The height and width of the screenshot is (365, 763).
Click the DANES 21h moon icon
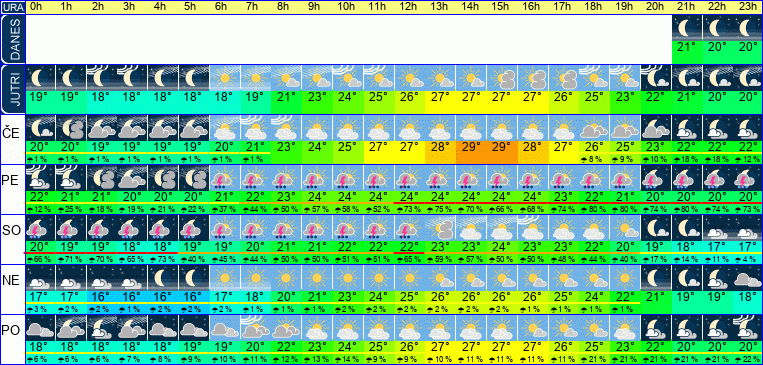(x=687, y=28)
